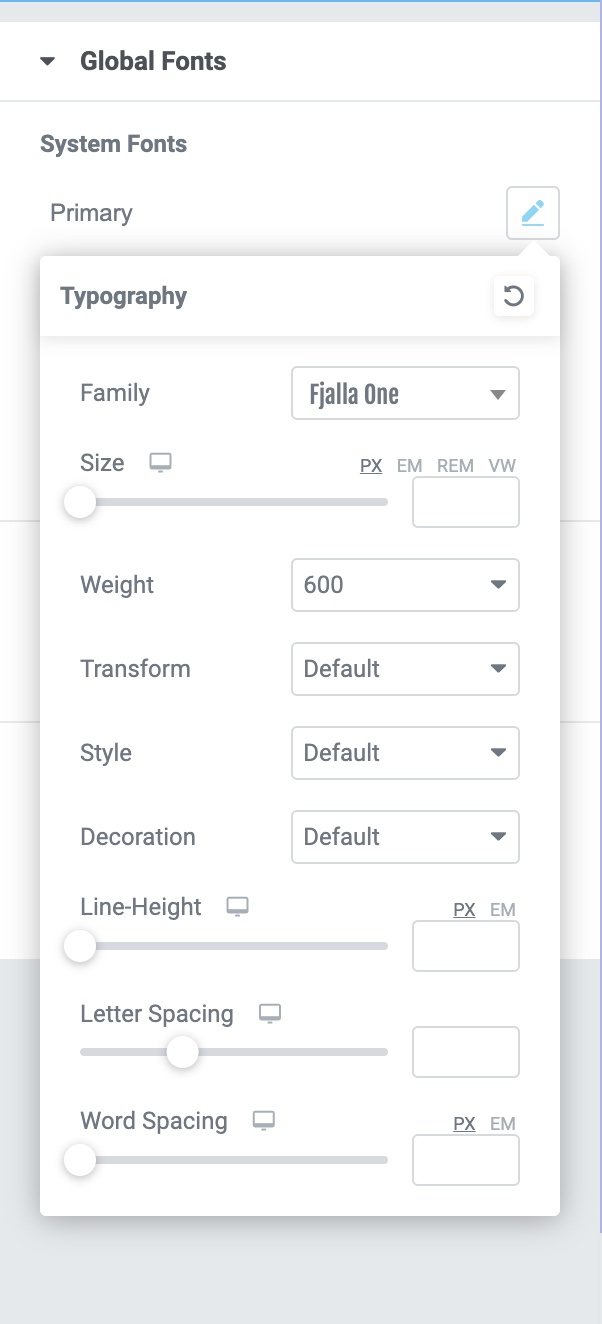
Task: Open the Decoration dropdown
Action: [x=405, y=837]
